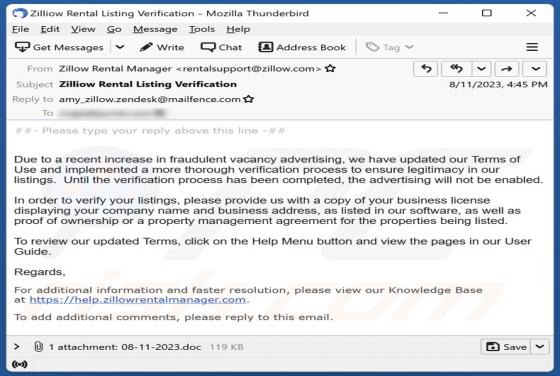560x376 pixels.
Task: Click the reply-to address amy_zillow.zendesk@mailfence.com
Action: (150, 99)
